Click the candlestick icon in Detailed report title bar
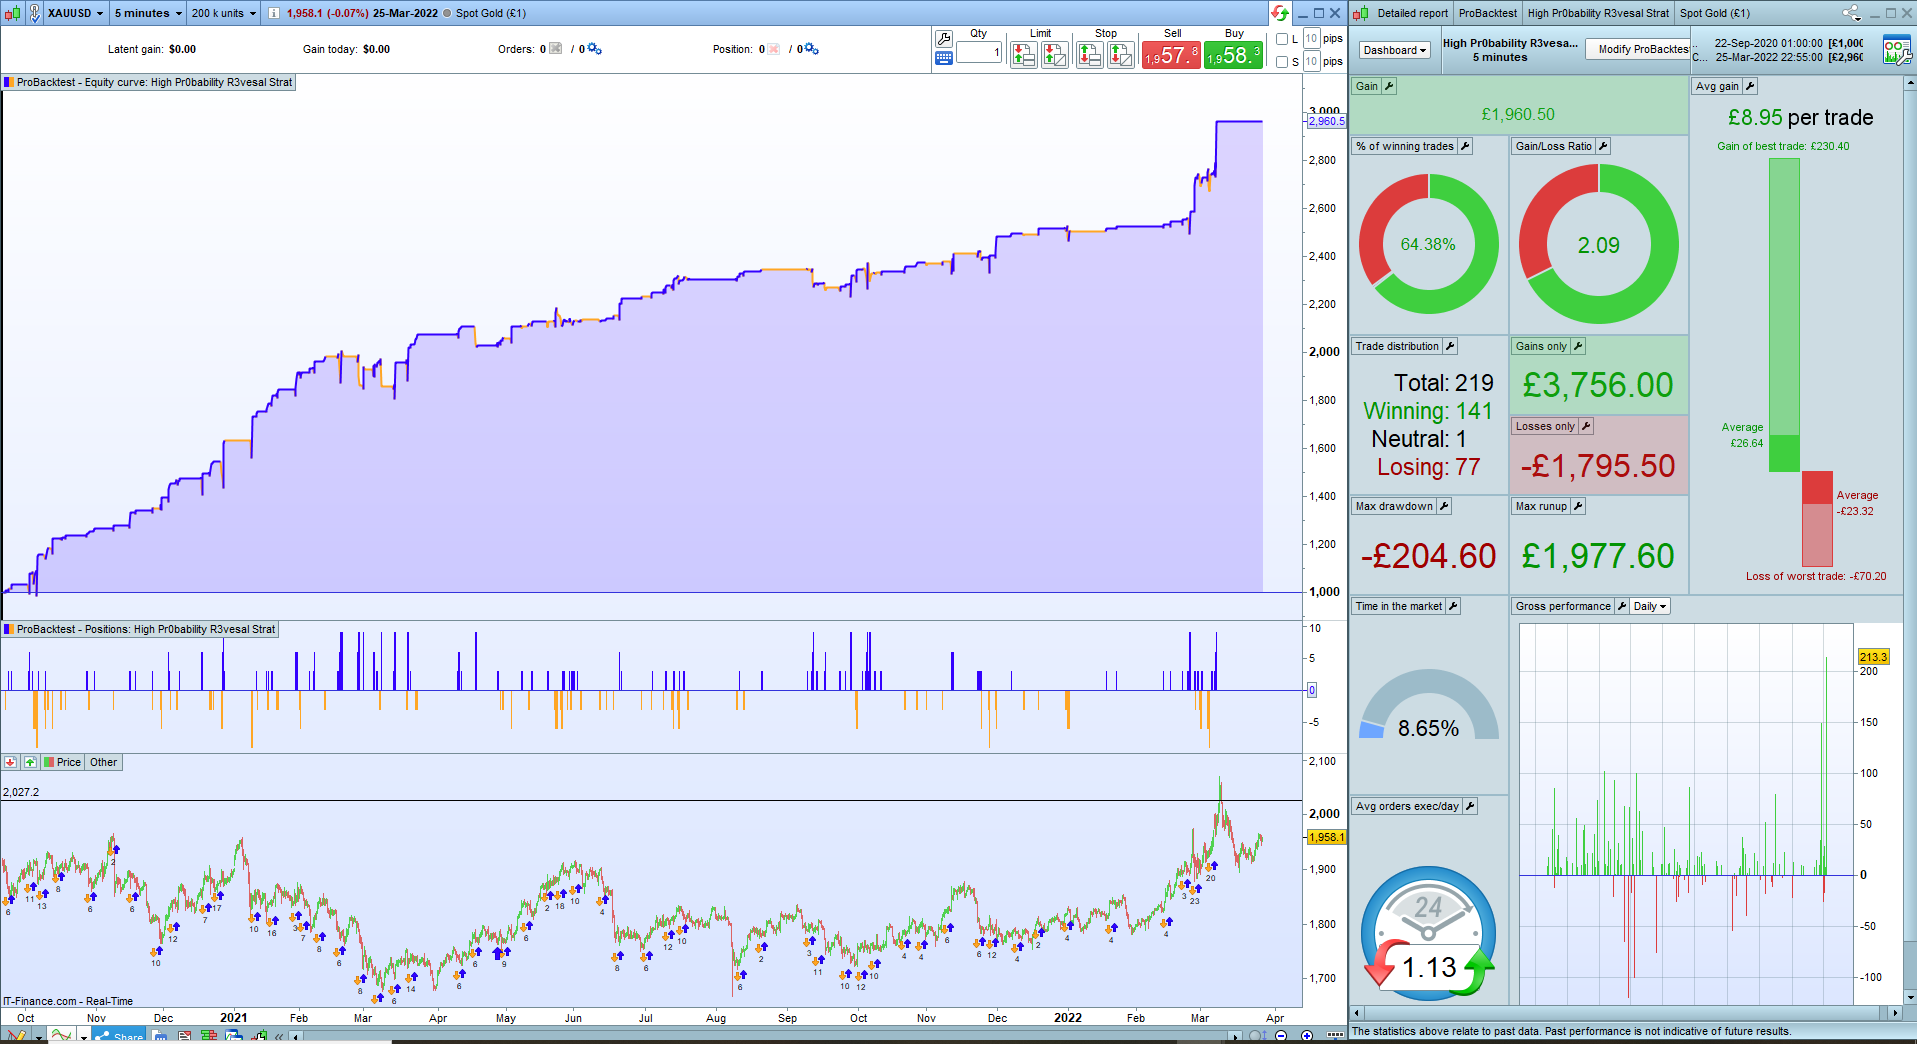1917x1044 pixels. tap(1361, 13)
